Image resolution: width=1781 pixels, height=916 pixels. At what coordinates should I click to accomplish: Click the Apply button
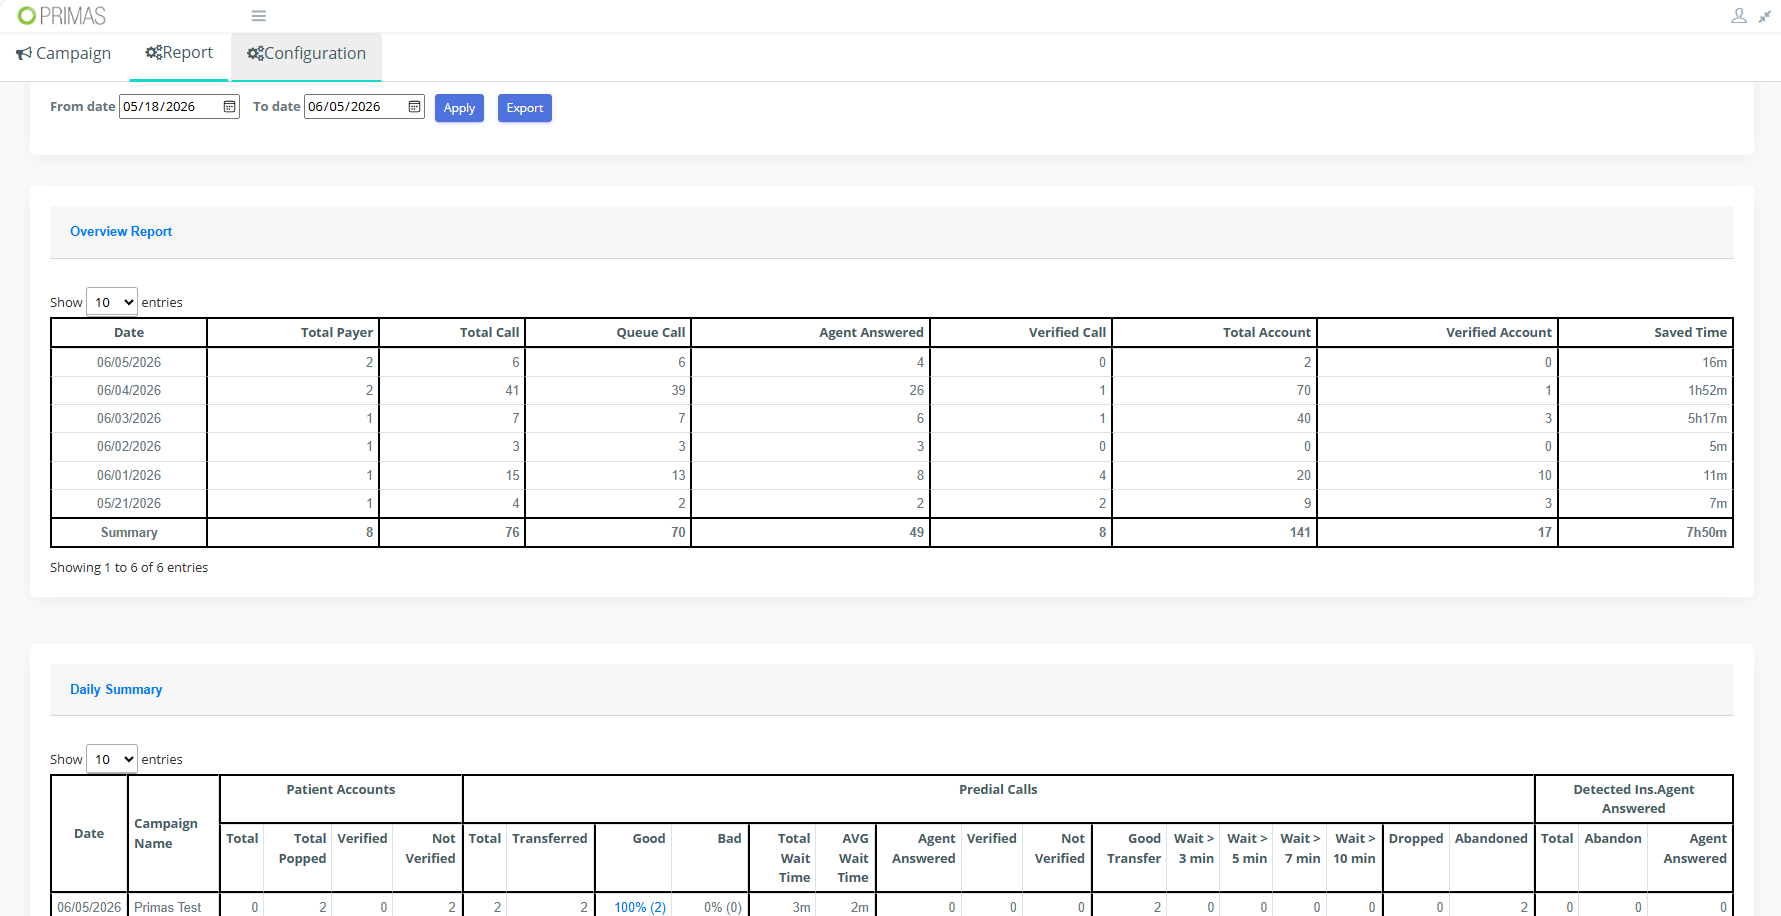point(459,108)
